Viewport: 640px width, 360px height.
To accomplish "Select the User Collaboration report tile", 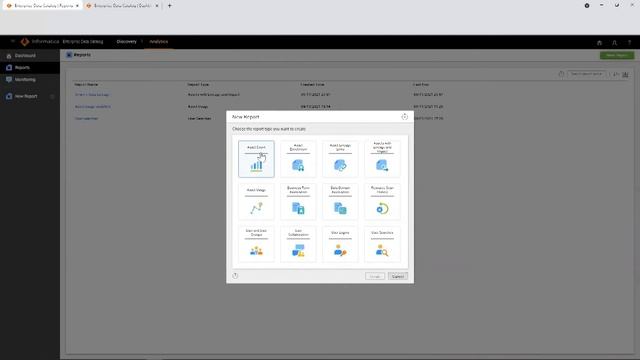I will click(298, 244).
